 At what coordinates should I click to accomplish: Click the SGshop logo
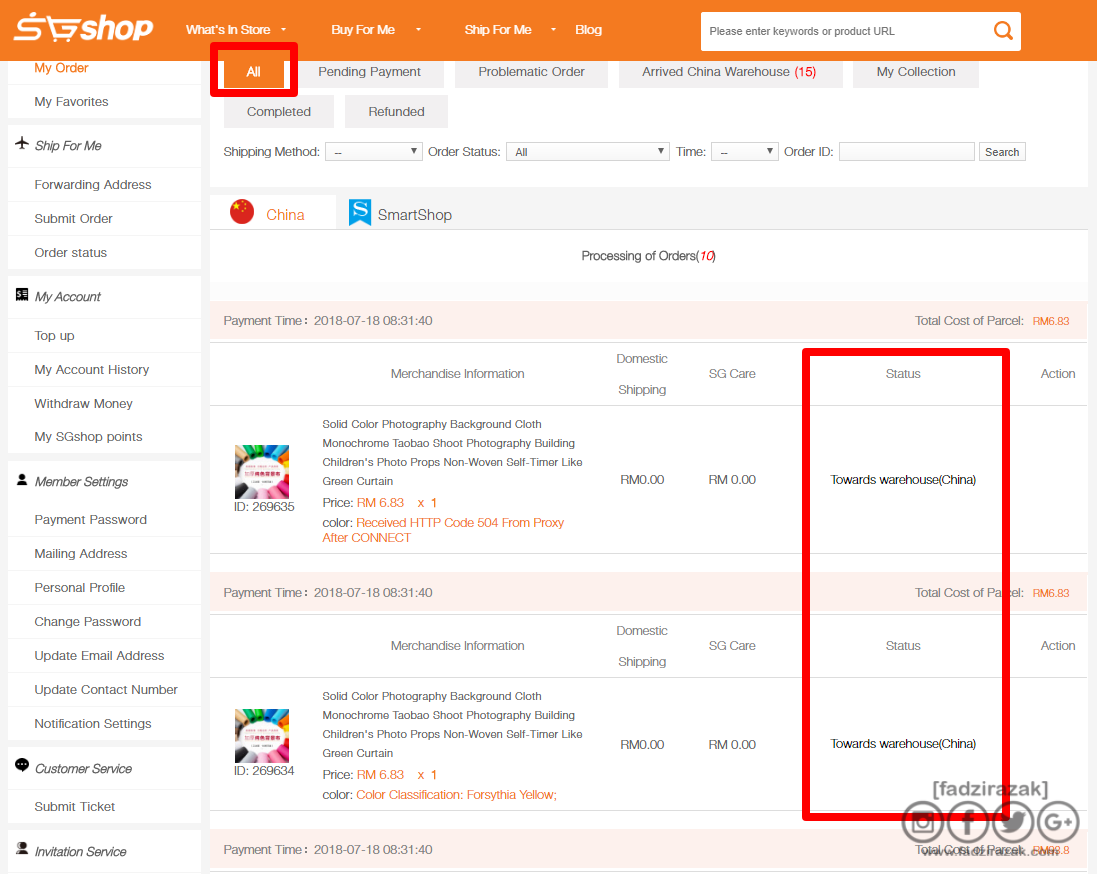(83, 28)
